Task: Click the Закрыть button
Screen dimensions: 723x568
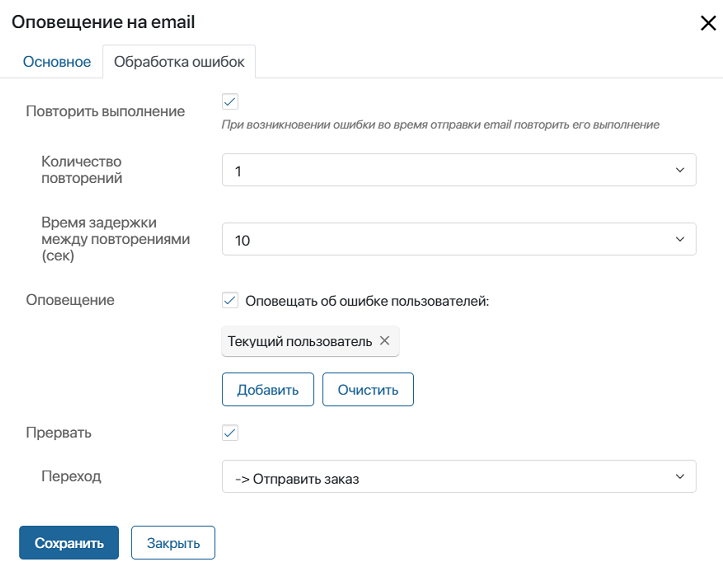Action: tap(173, 543)
